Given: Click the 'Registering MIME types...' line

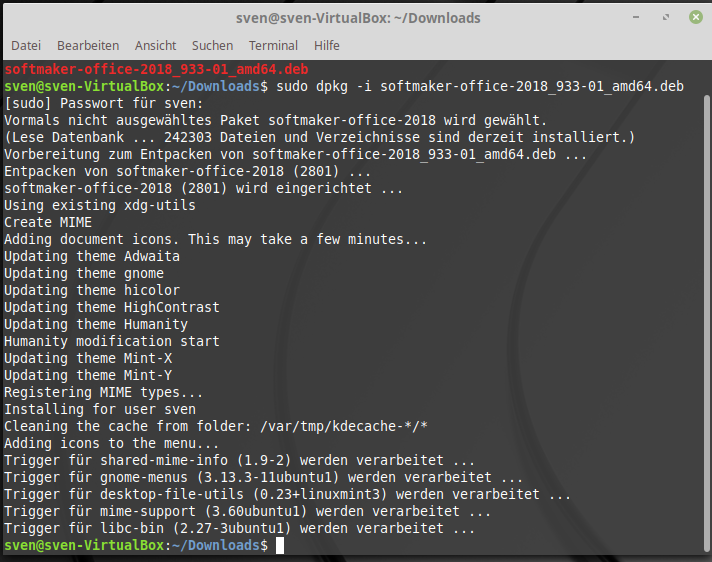Looking at the screenshot, I should click(104, 393).
